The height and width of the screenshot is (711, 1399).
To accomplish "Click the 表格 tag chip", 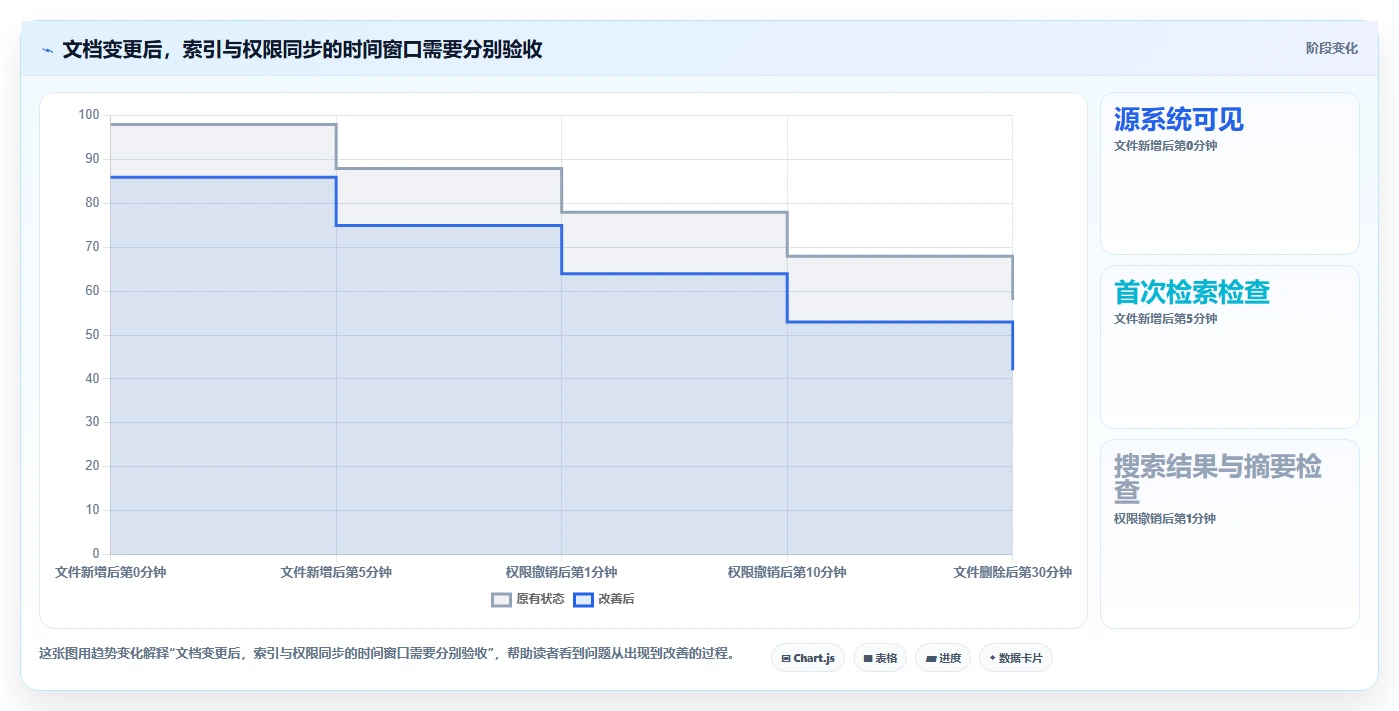I will pyautogui.click(x=880, y=658).
